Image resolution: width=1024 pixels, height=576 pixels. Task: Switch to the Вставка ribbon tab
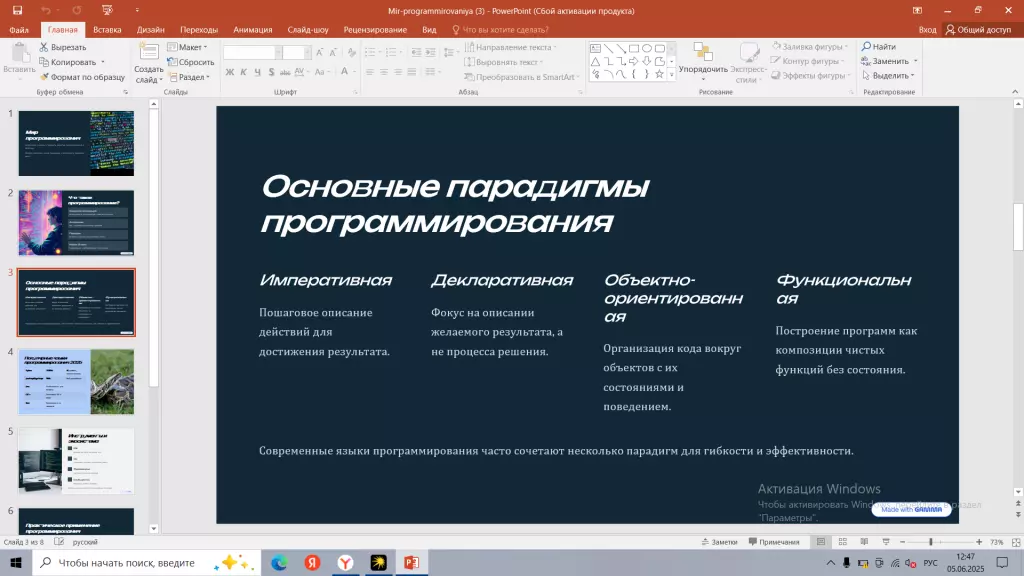click(x=108, y=29)
